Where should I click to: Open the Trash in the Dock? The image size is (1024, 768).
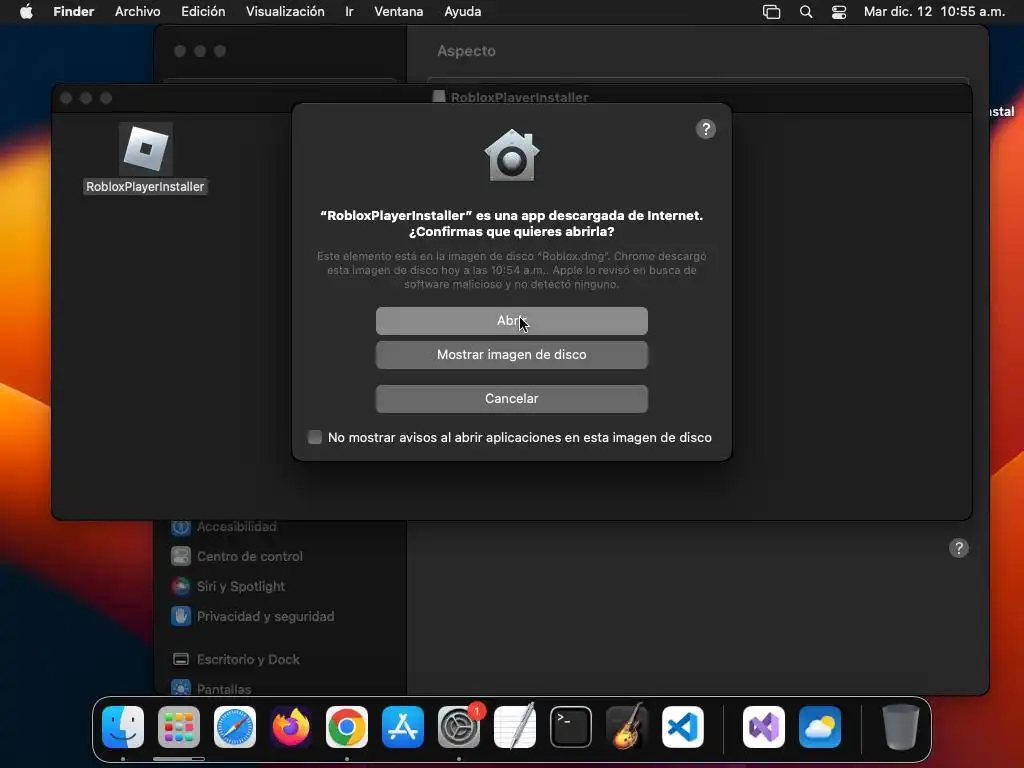point(901,727)
